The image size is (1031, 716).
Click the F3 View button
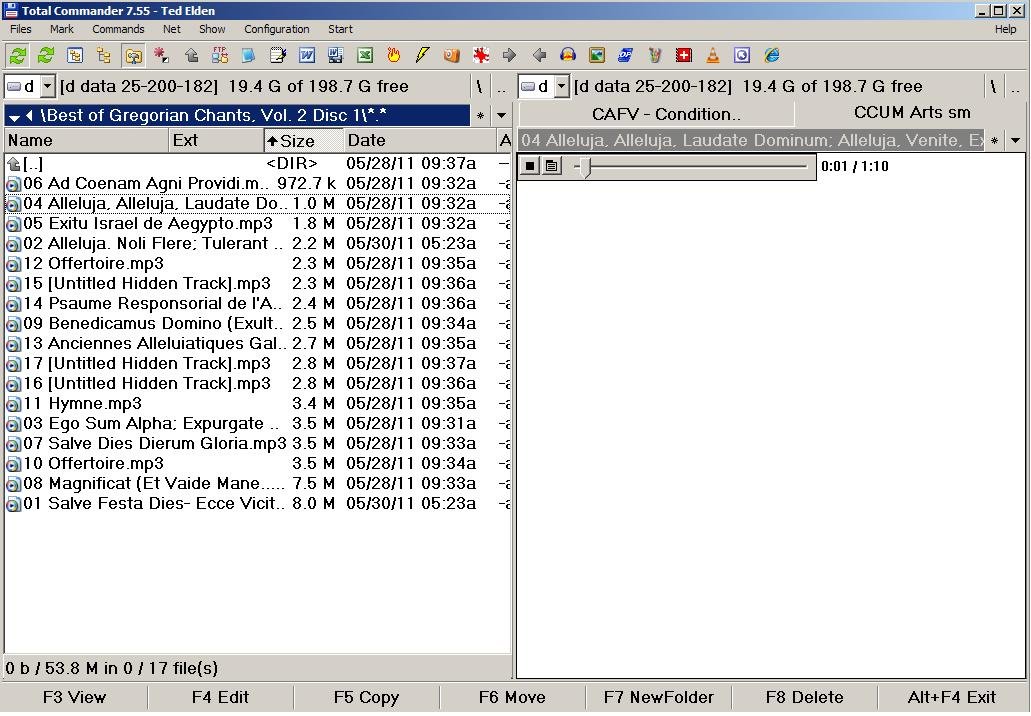pos(74,698)
